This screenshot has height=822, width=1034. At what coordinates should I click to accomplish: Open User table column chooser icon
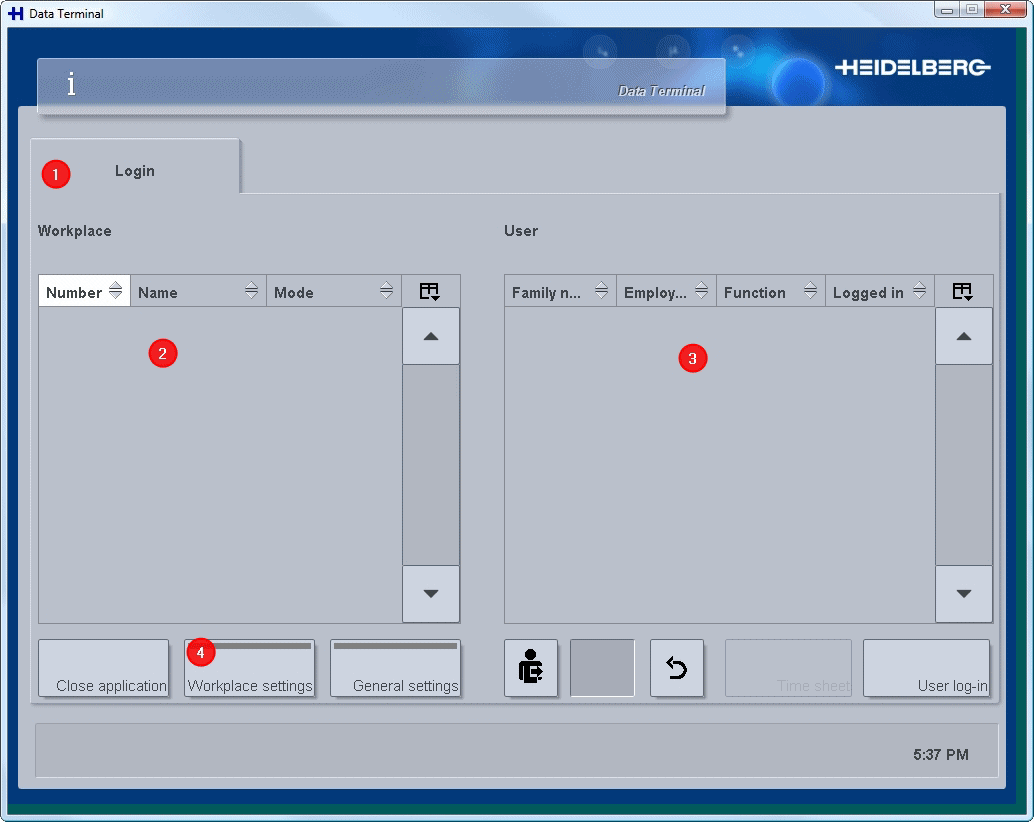[x=963, y=292]
